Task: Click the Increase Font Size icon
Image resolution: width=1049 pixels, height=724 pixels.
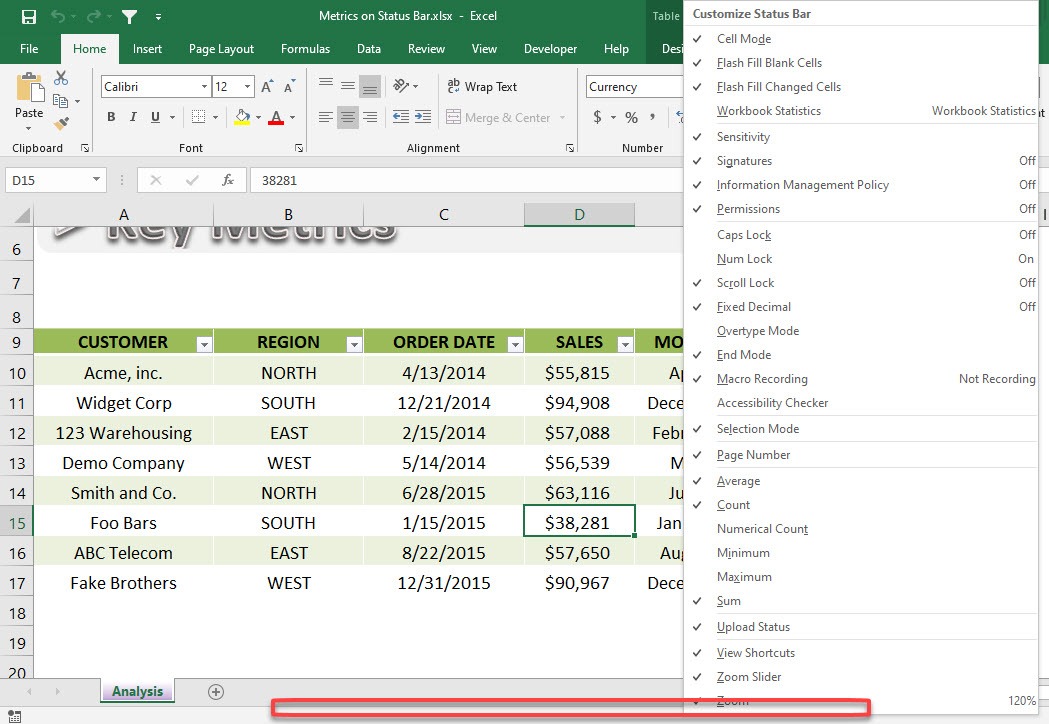Action: (267, 86)
